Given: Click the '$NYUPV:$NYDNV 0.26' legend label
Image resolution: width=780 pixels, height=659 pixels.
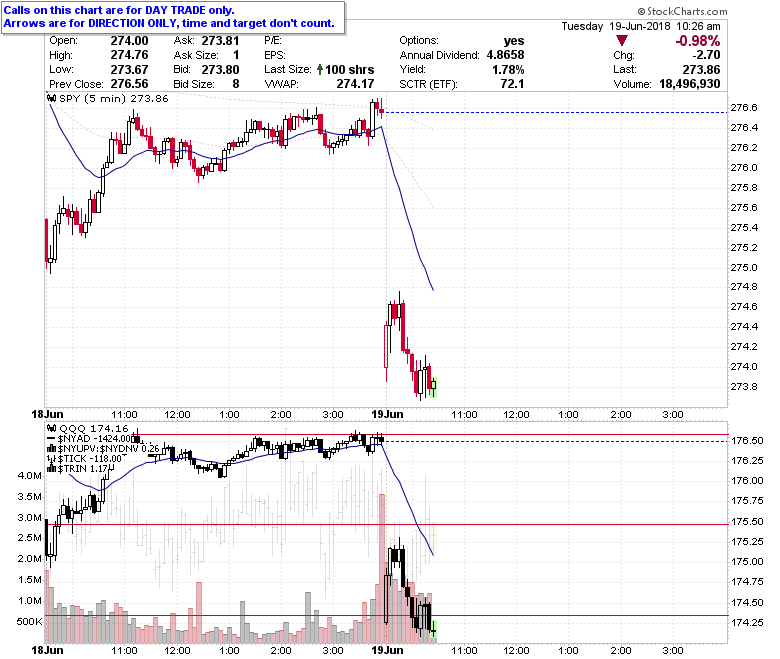Looking at the screenshot, I should coord(108,449).
